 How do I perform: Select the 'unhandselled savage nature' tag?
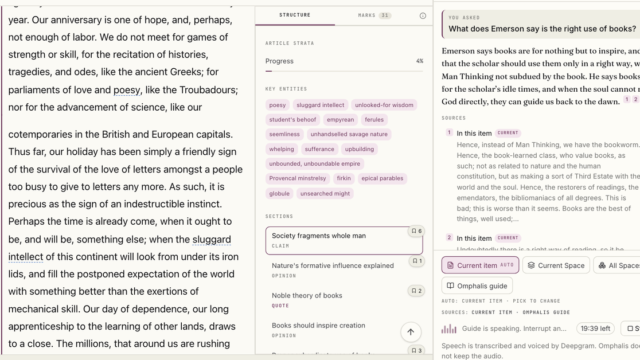[349, 134]
